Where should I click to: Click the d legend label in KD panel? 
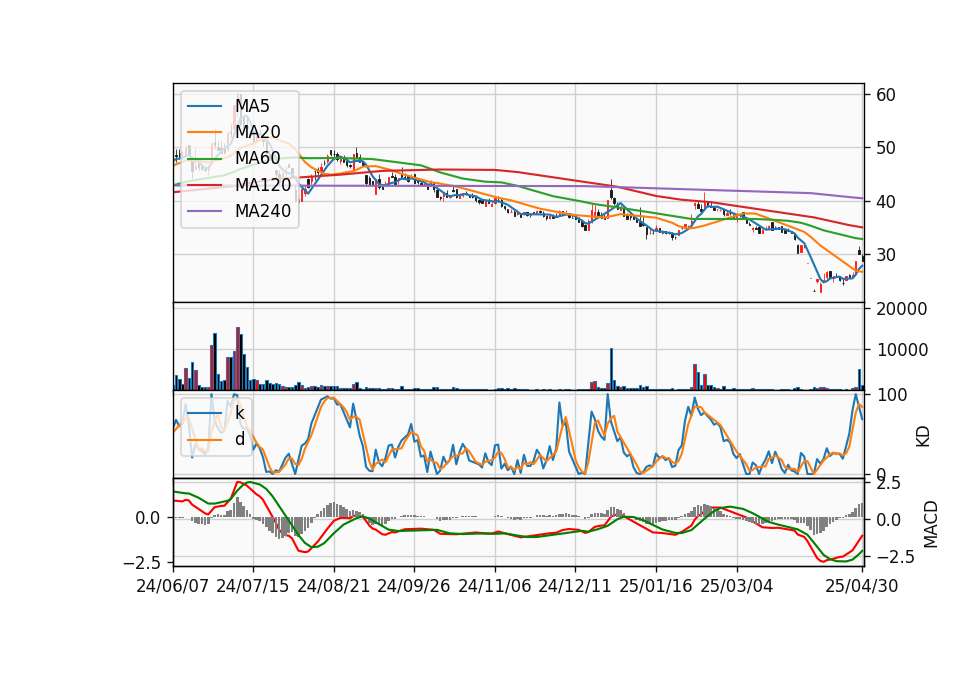point(240,439)
